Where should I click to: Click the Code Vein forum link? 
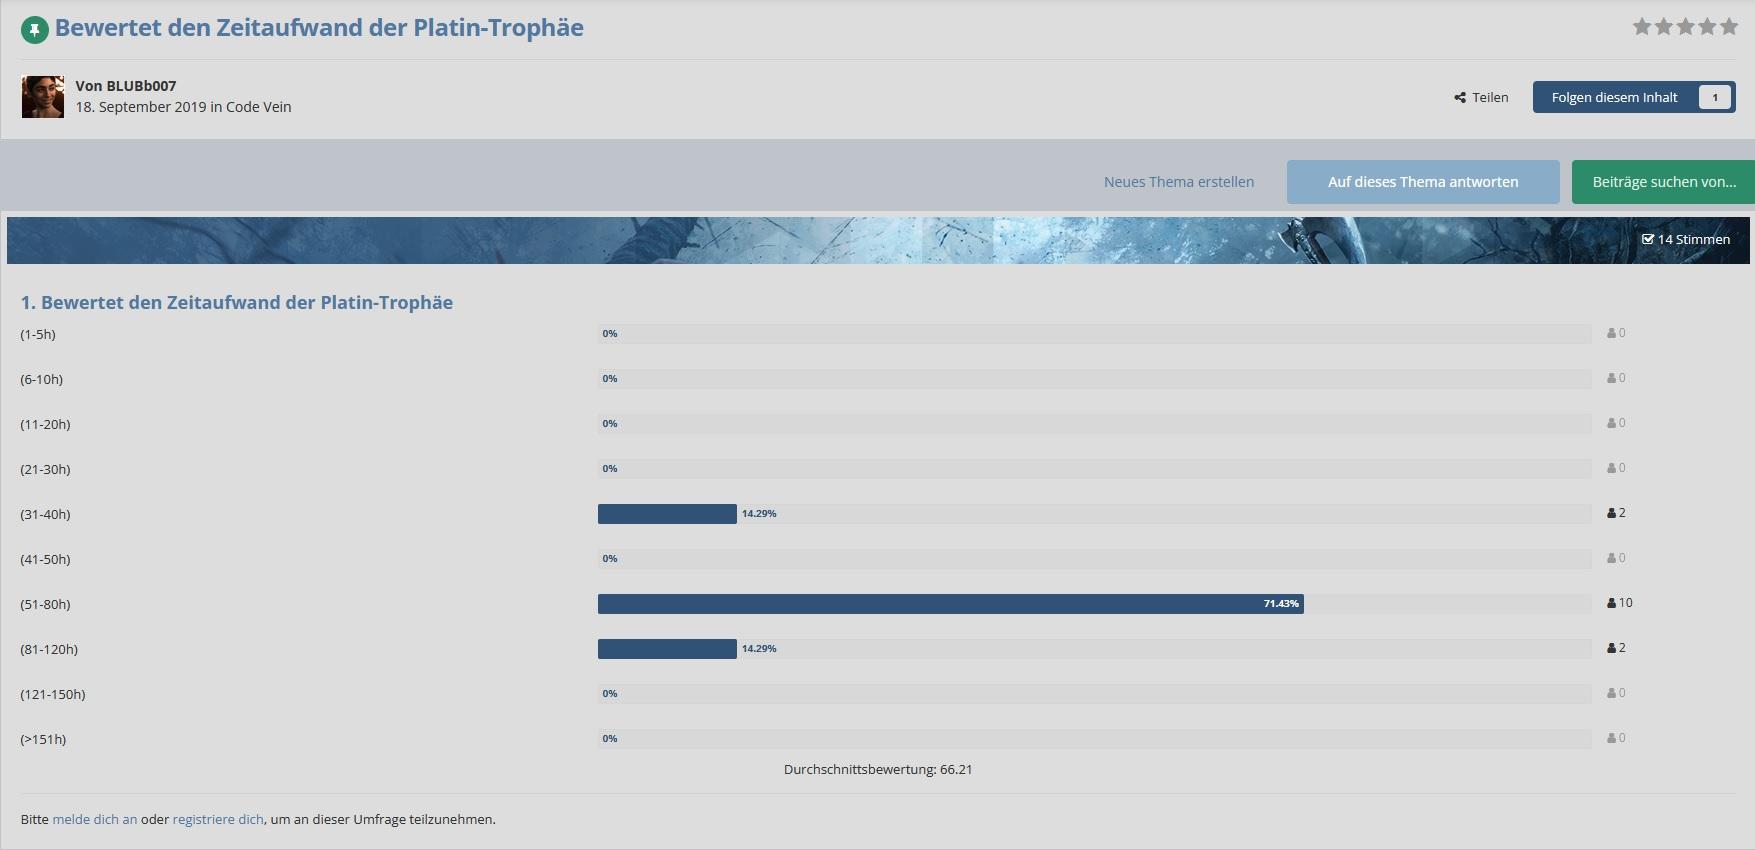[258, 107]
